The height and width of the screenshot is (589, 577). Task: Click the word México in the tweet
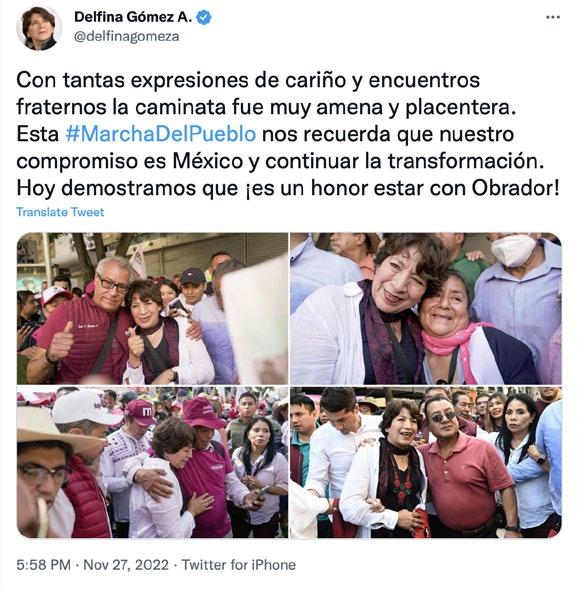(x=208, y=161)
